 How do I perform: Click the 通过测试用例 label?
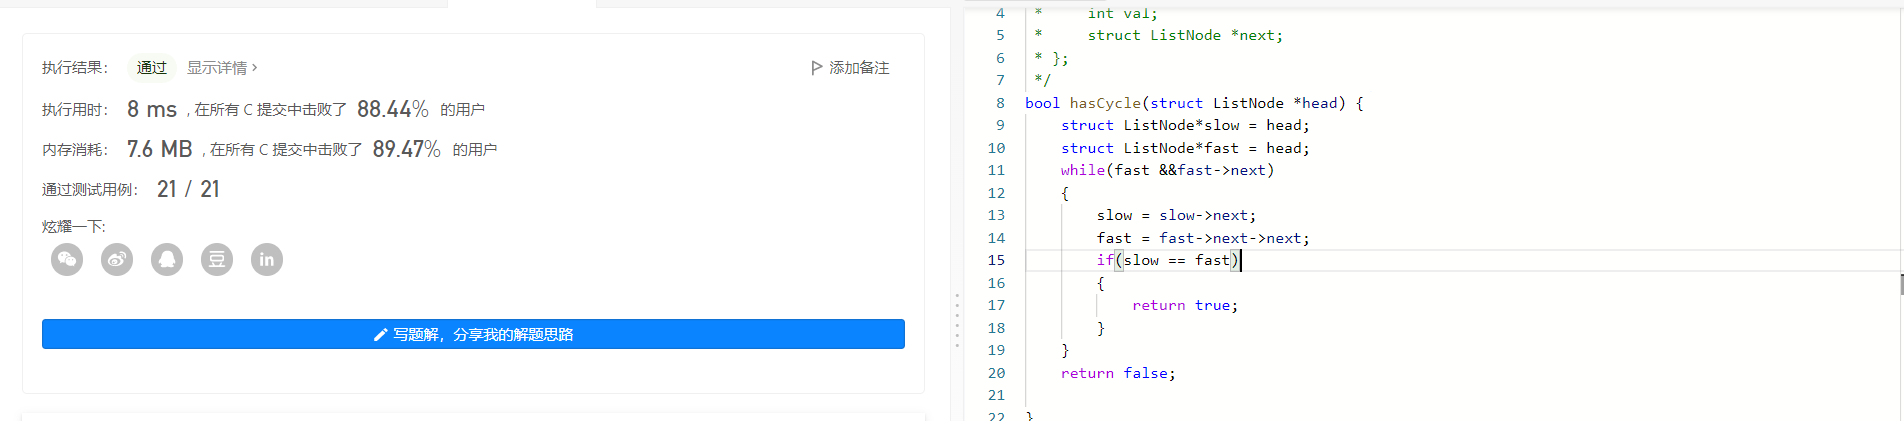(90, 190)
